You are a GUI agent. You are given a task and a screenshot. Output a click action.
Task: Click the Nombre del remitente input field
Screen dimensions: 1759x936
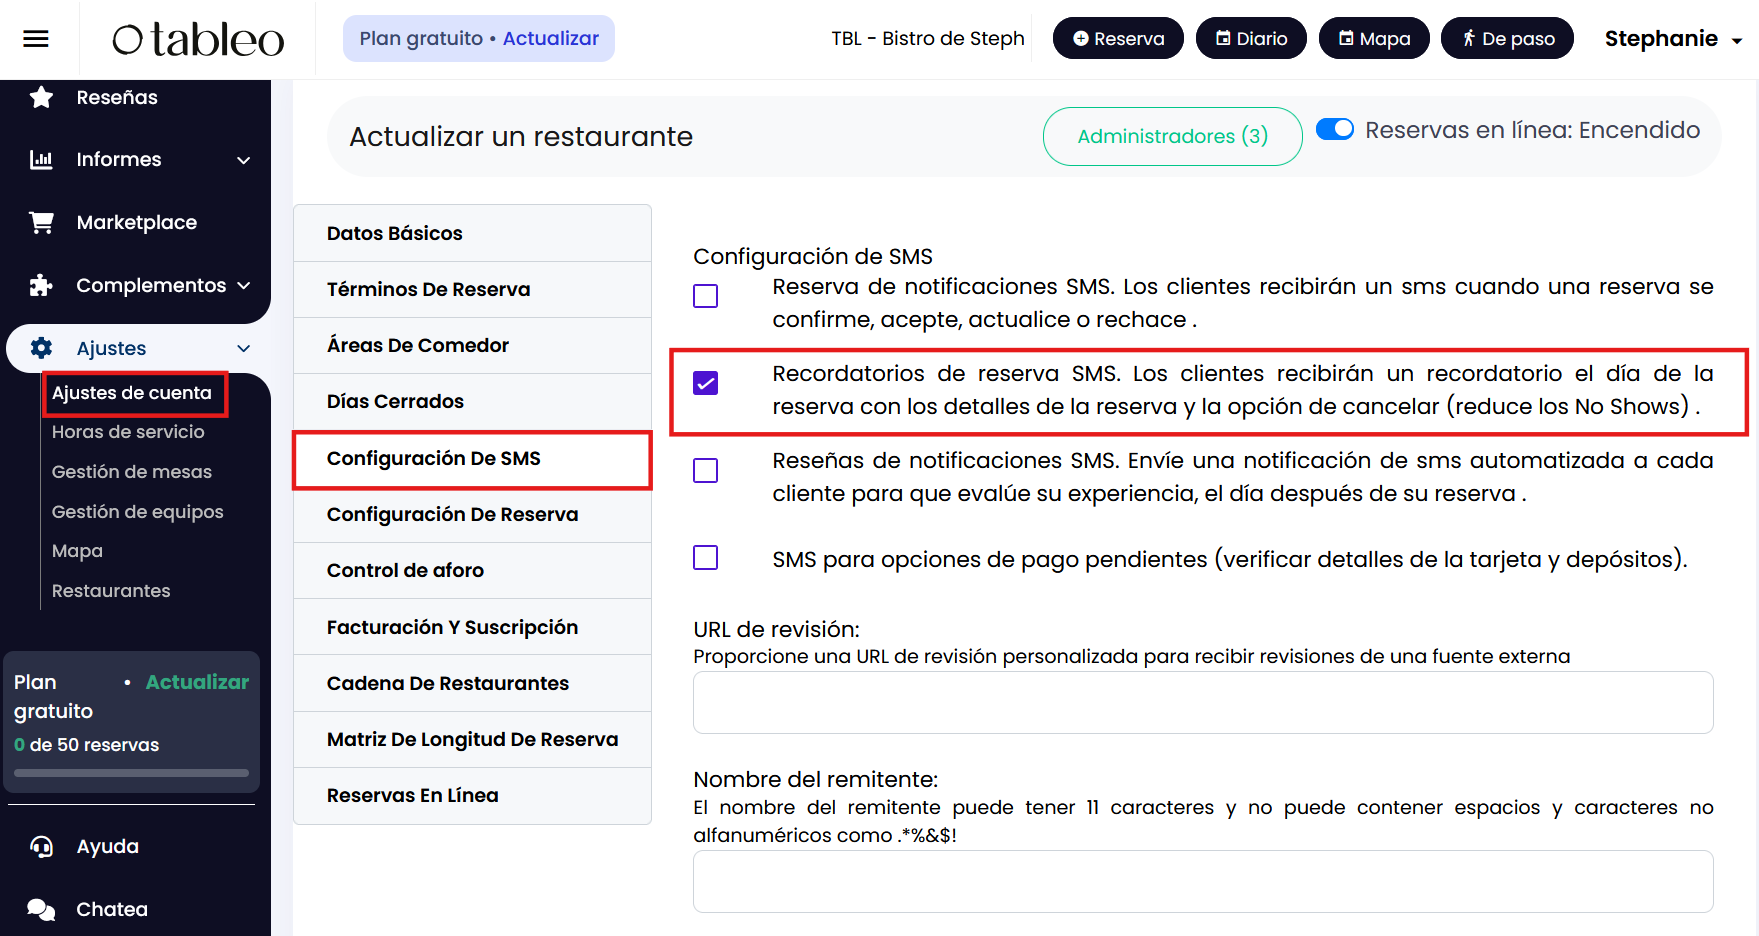(1203, 881)
